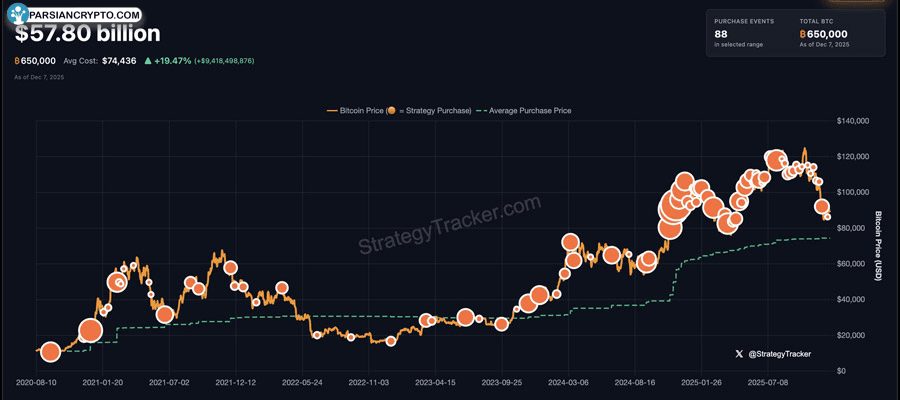
Task: Click the Total BTC 650,000 value in the card
Action: [x=823, y=34]
